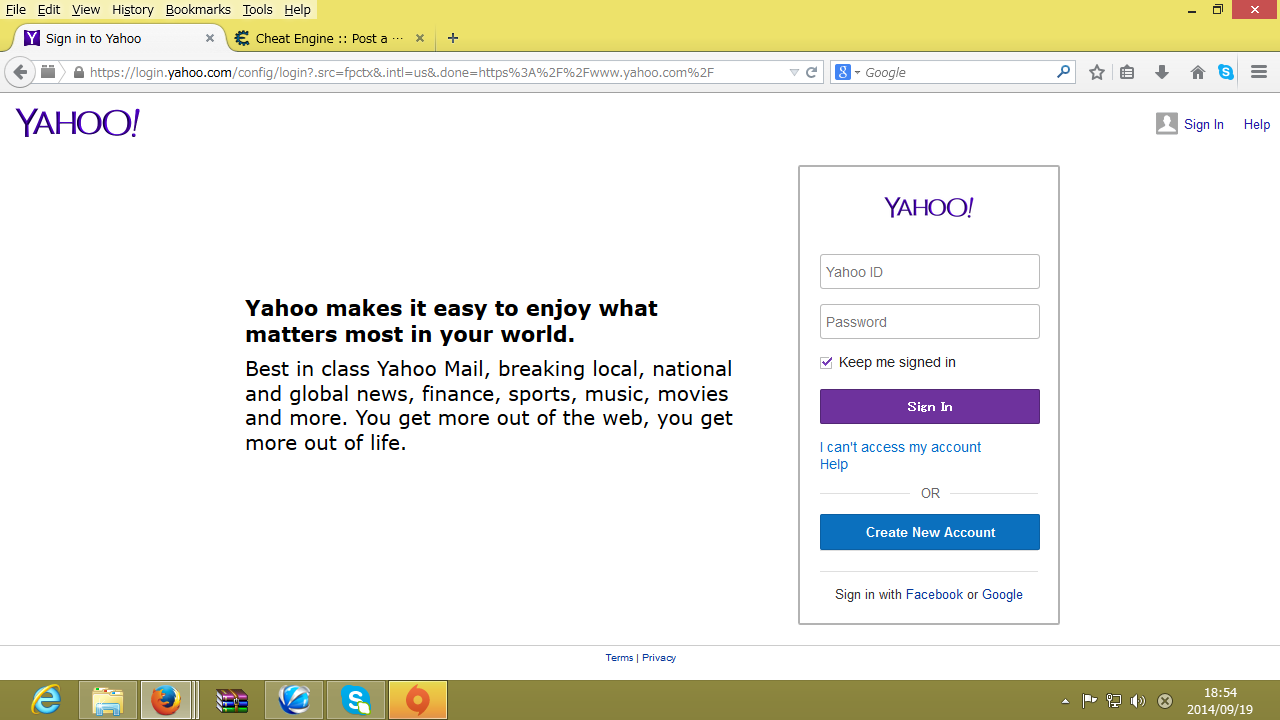Image resolution: width=1280 pixels, height=720 pixels.
Task: Toggle the Keep me signed in checkbox
Action: (826, 363)
